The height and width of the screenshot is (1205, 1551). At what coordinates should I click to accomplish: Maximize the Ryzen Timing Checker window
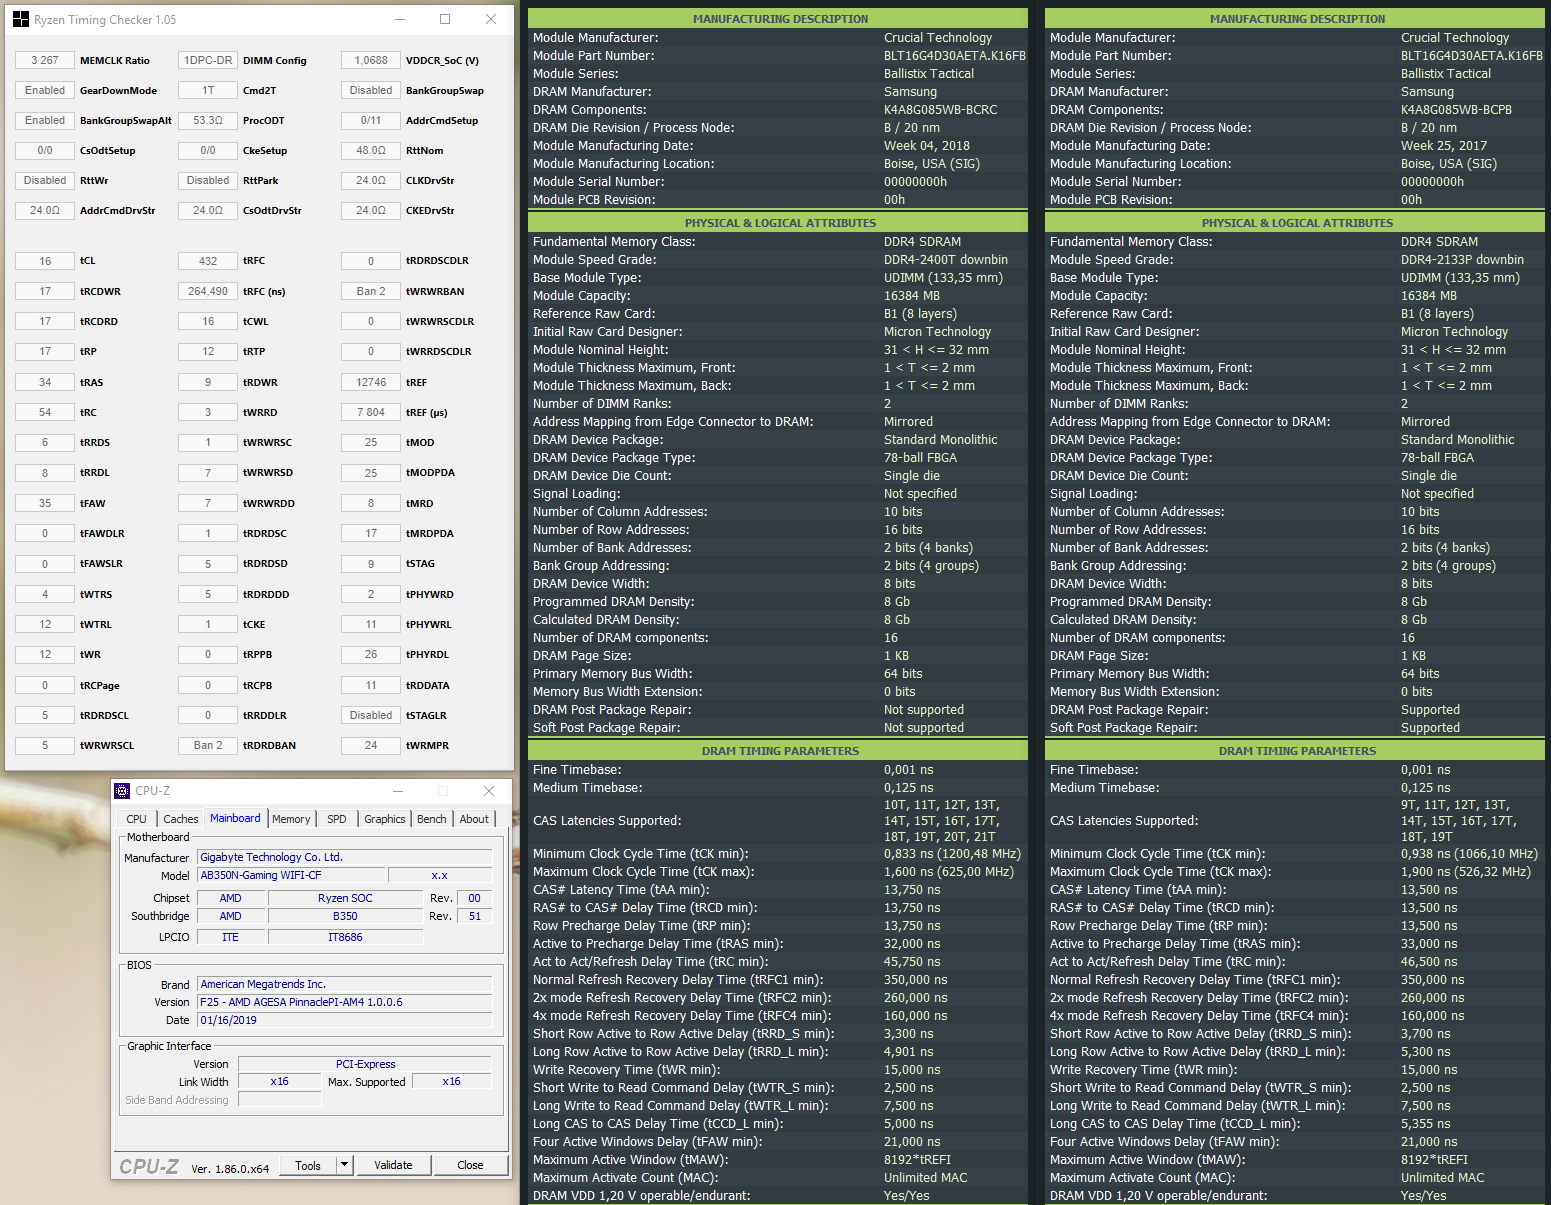tap(445, 19)
